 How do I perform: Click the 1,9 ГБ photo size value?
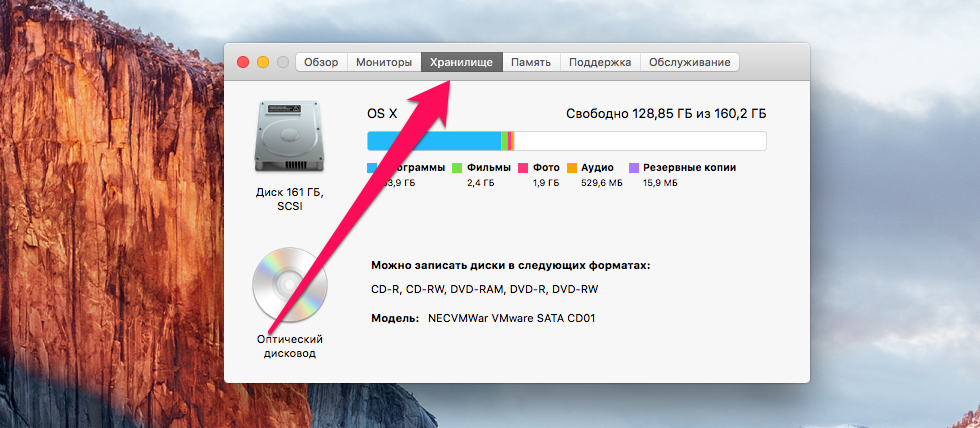(546, 183)
